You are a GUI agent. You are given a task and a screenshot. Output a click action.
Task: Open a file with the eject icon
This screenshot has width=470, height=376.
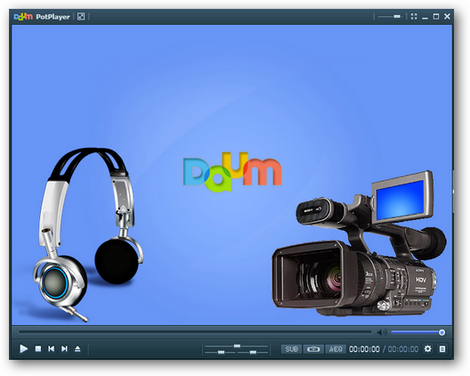[77, 349]
